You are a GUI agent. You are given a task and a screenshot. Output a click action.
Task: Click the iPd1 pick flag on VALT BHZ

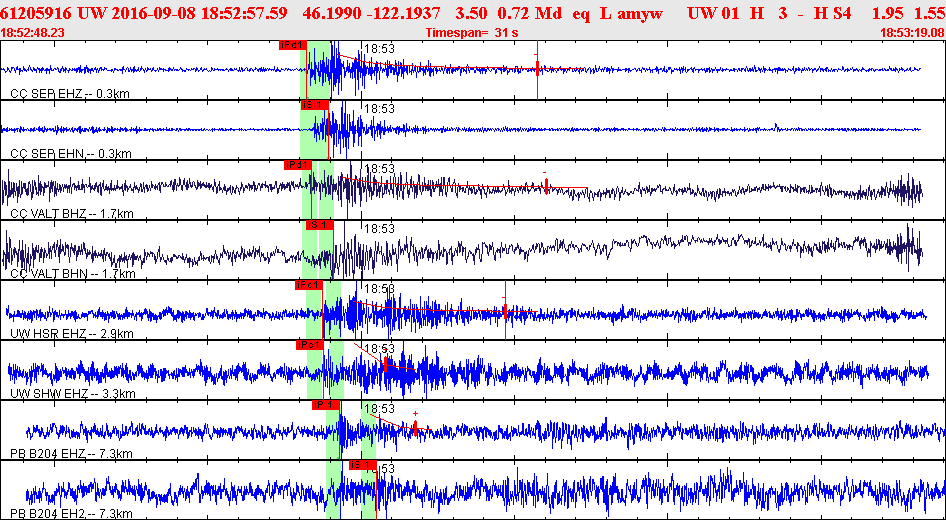pos(297,165)
